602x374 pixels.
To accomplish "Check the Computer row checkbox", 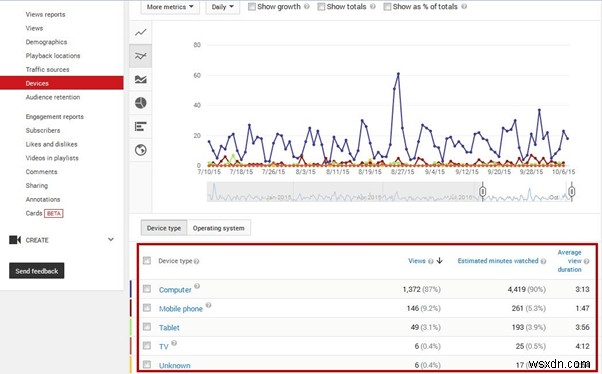I will click(147, 288).
